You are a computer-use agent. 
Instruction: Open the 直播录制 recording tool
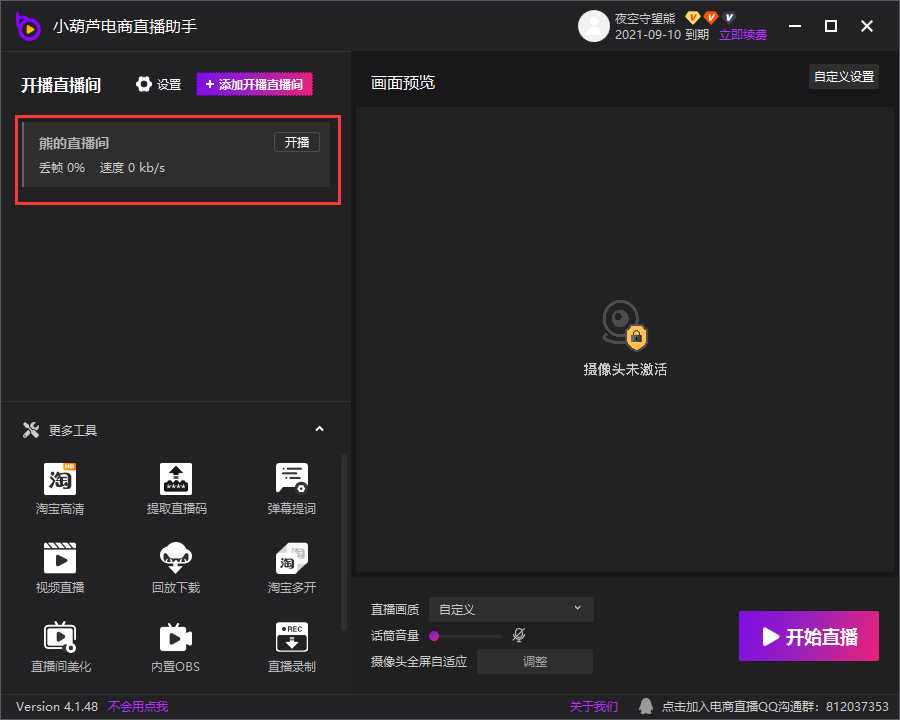291,637
